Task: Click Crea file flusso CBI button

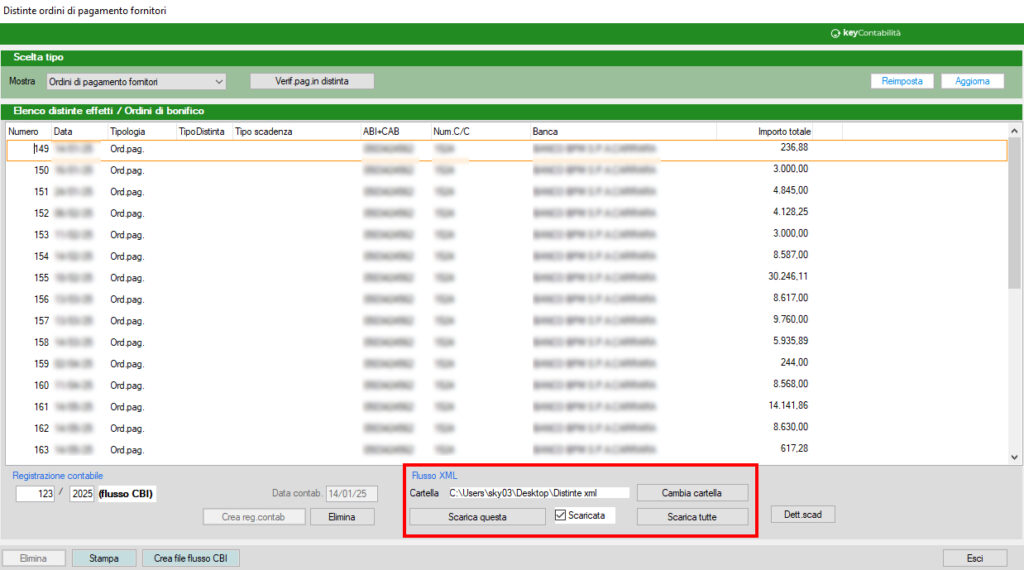Action: click(191, 558)
